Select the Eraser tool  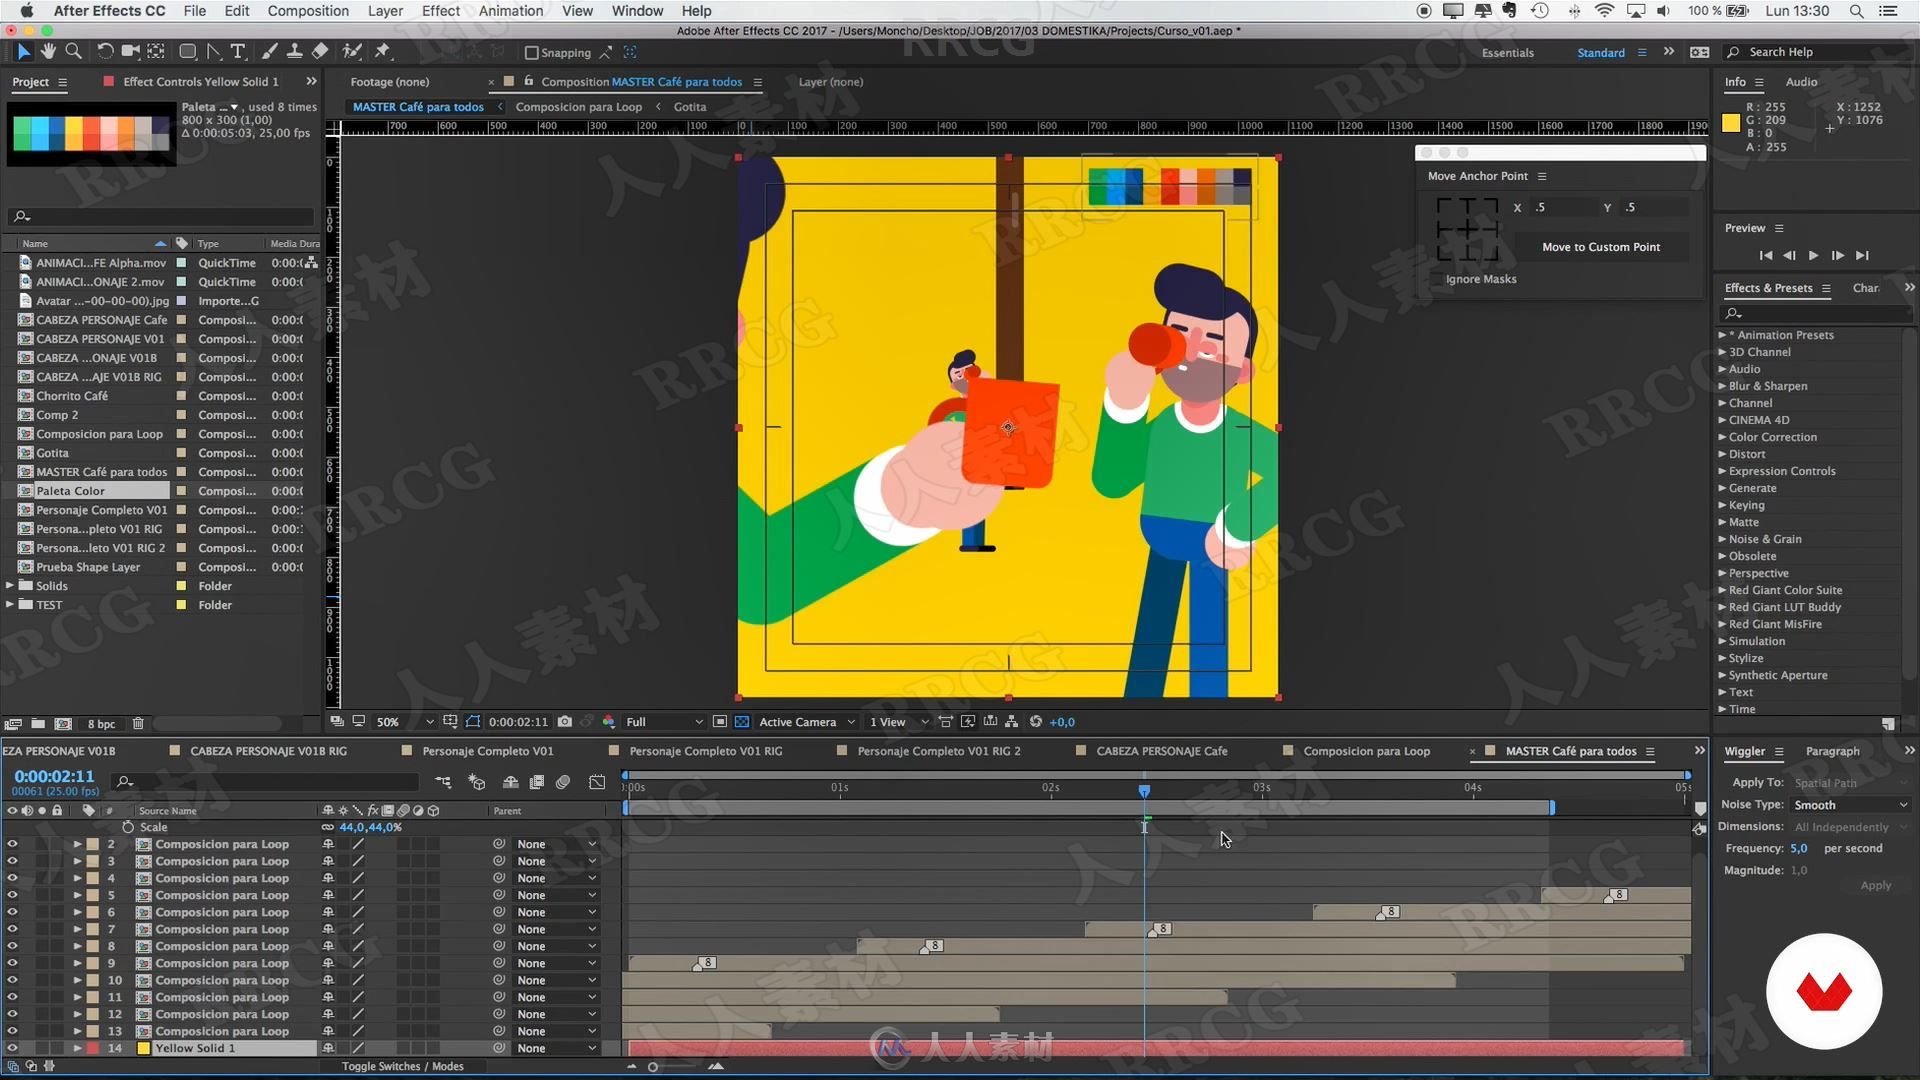coord(320,51)
